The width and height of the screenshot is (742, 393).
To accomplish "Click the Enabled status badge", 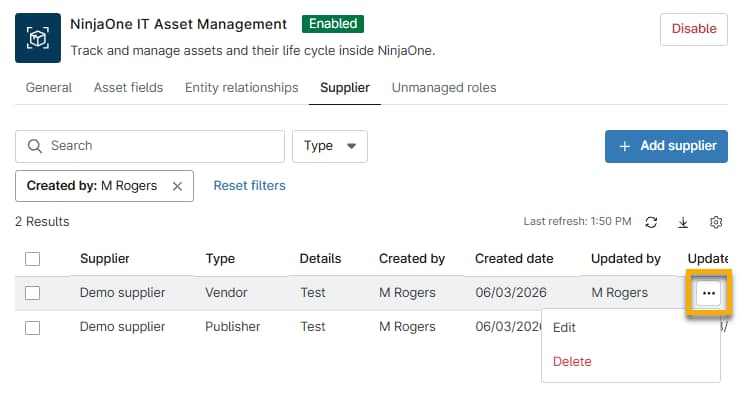I will tap(333, 24).
